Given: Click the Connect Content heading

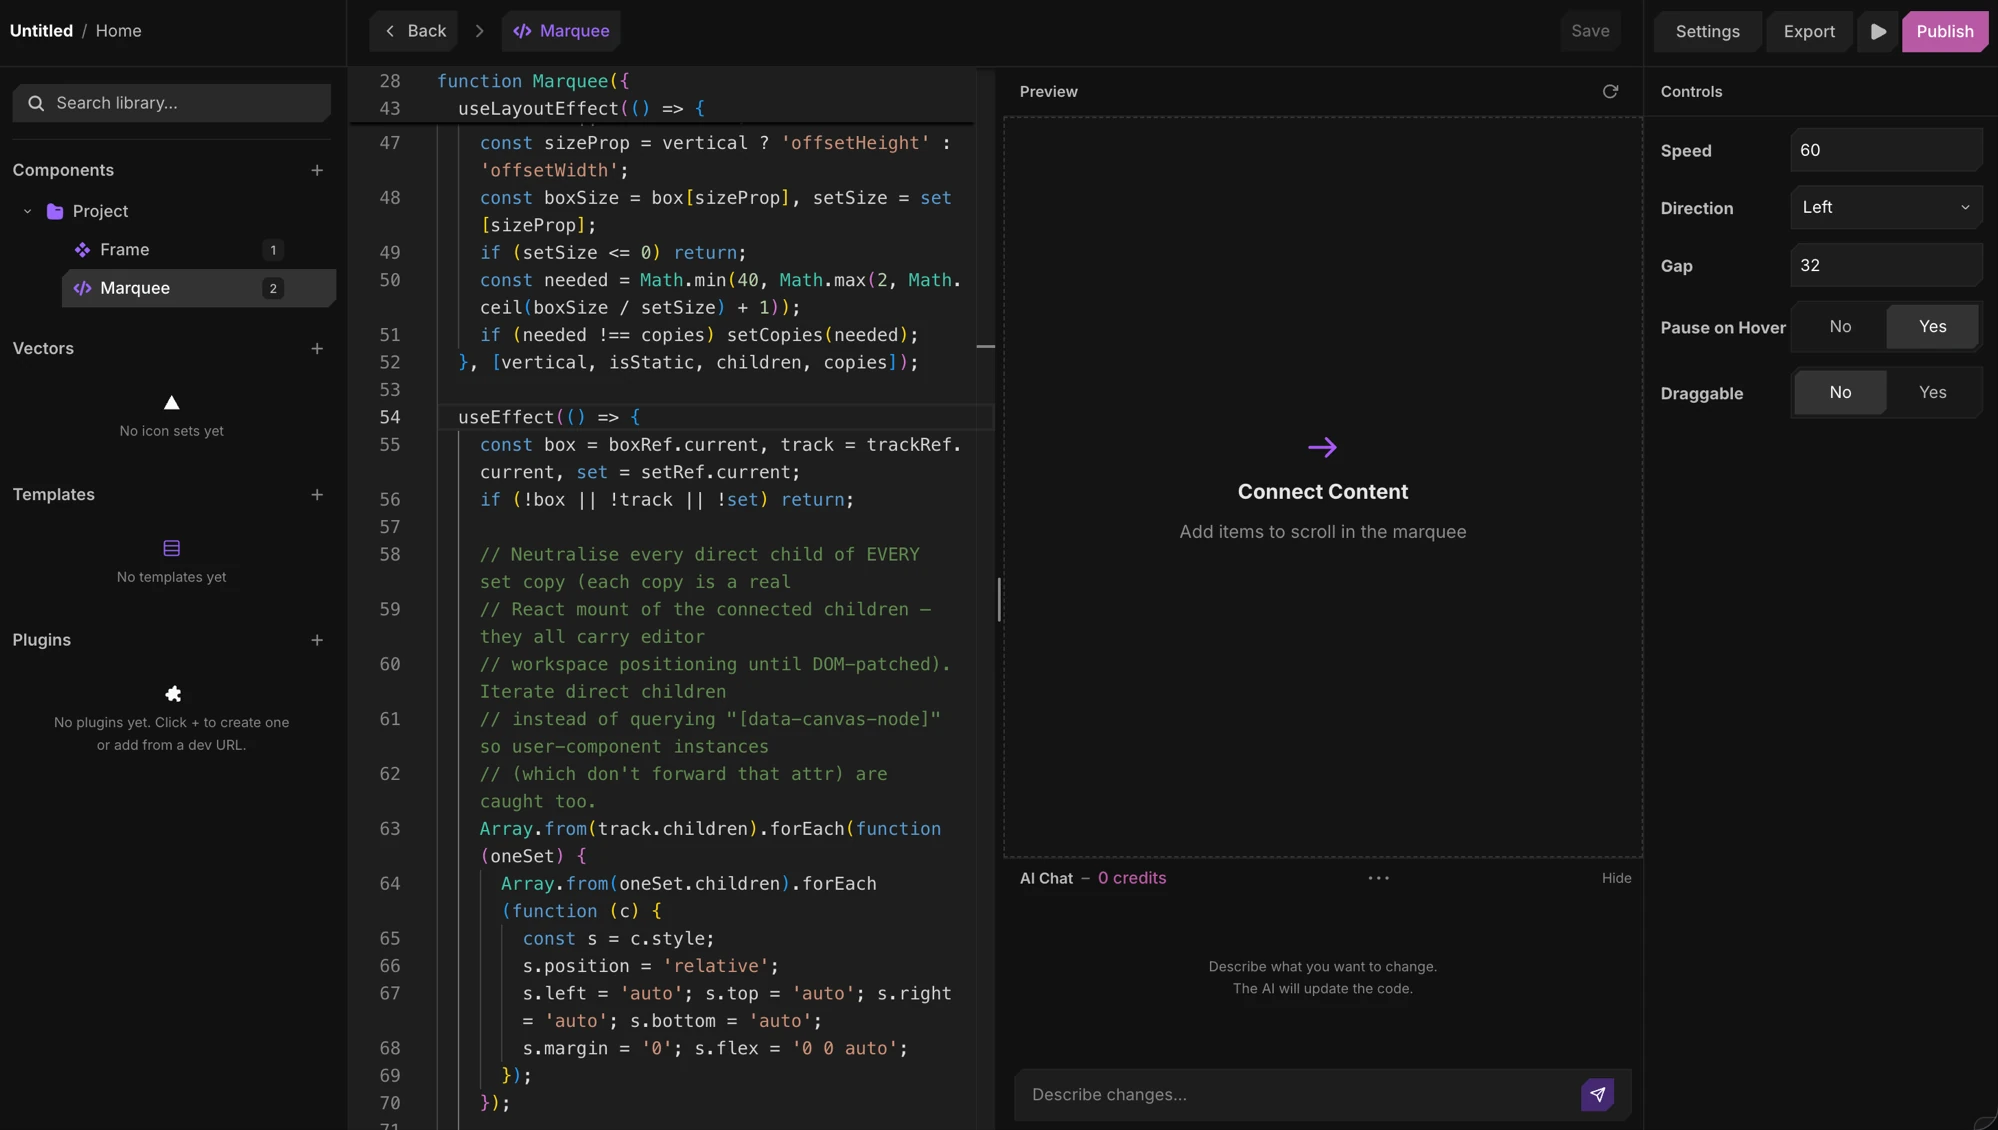Looking at the screenshot, I should click(1322, 492).
